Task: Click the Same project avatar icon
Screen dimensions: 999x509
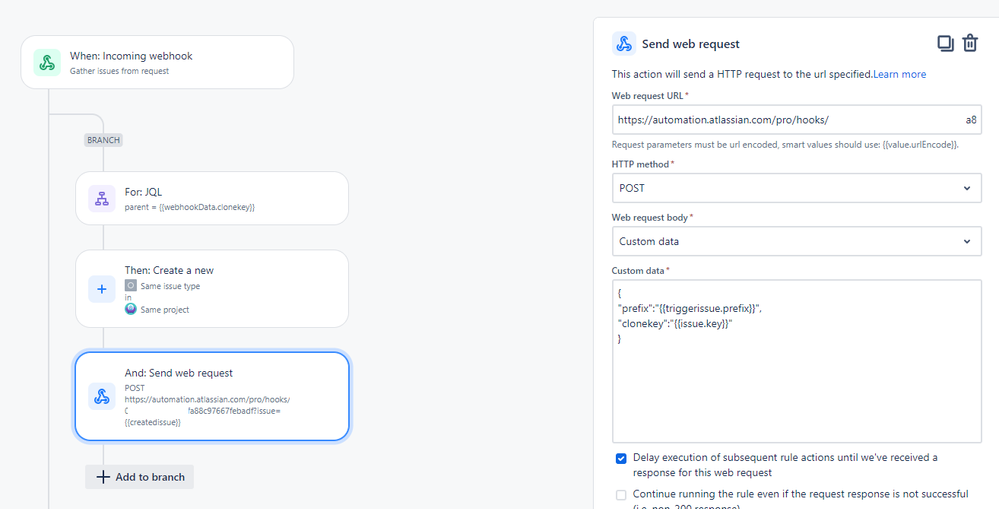Action: (131, 309)
